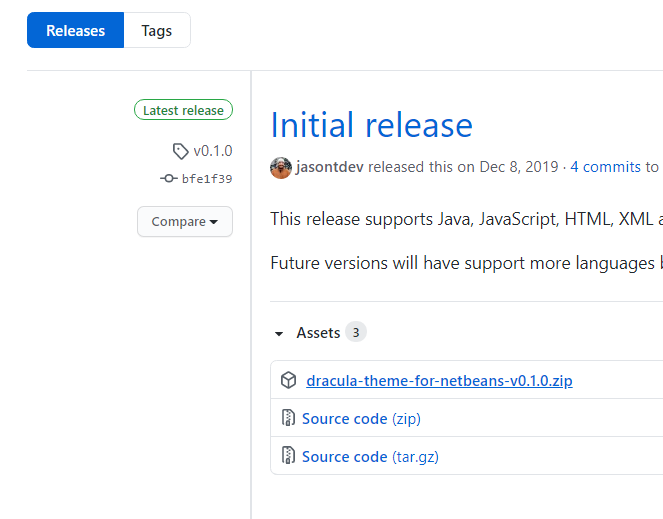663x519 pixels.
Task: Collapse the Assets section triangle
Action: pos(279,334)
